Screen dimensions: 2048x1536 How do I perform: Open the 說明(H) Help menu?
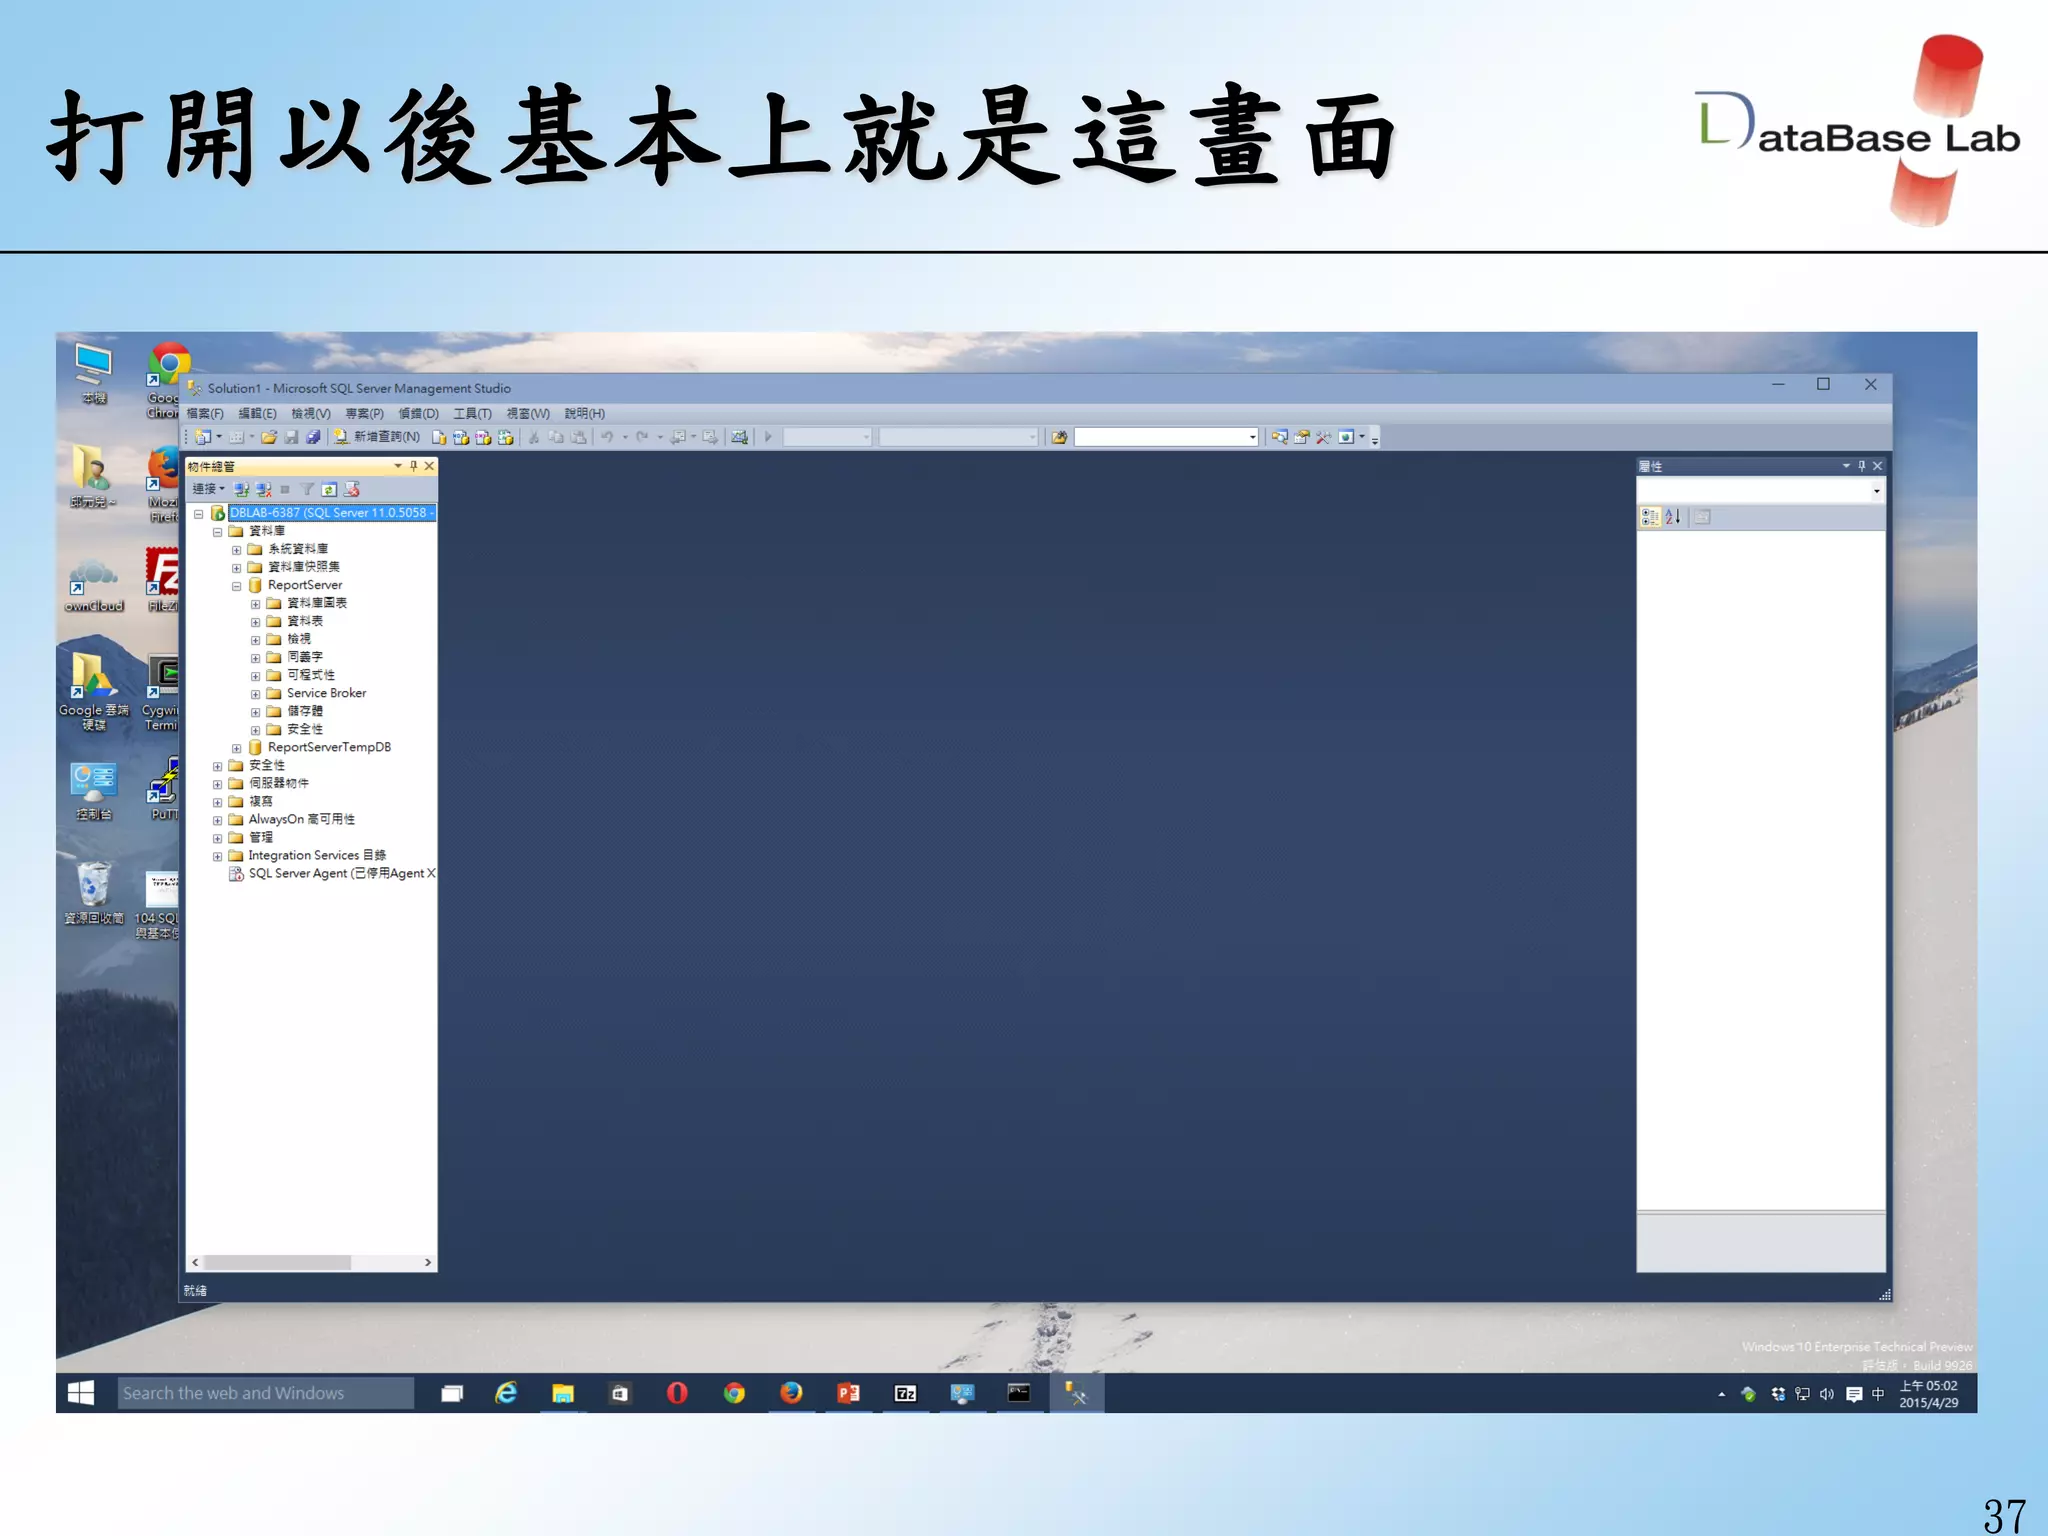click(x=585, y=413)
